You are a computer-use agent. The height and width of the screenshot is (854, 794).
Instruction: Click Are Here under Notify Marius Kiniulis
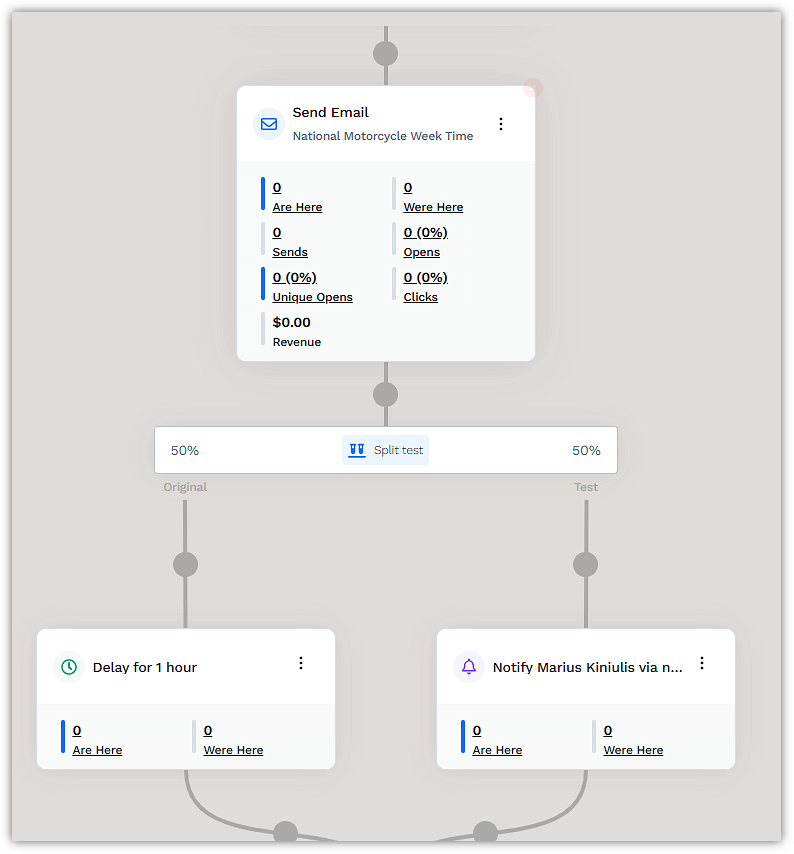pyautogui.click(x=497, y=750)
